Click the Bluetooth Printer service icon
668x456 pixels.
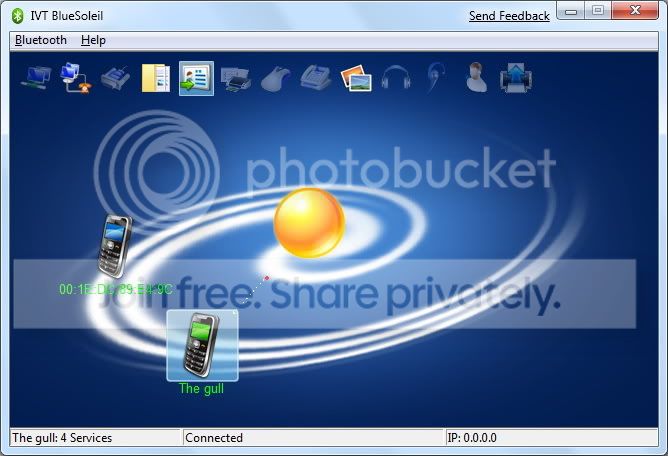[x=236, y=79]
